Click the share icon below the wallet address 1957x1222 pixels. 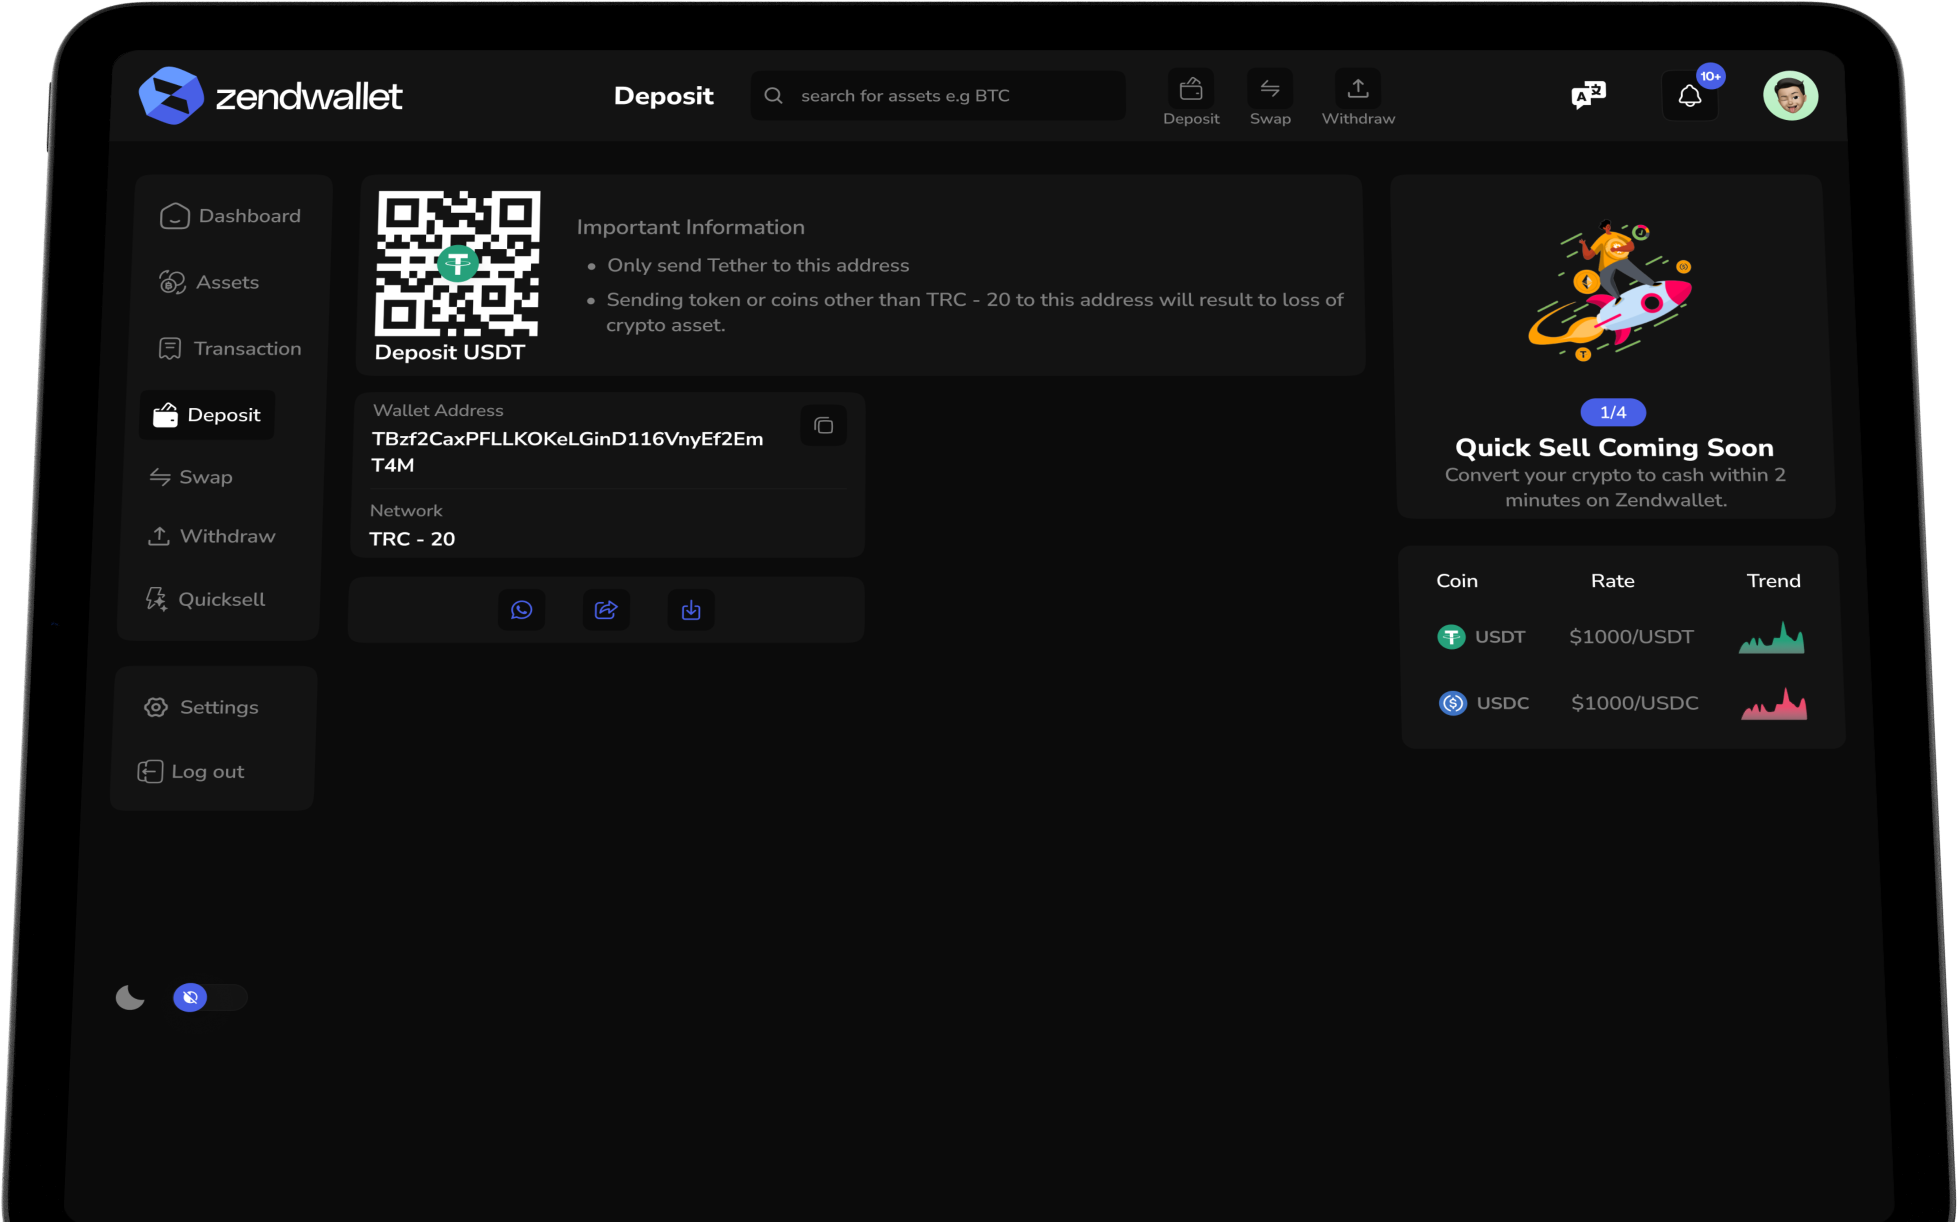[x=606, y=609]
